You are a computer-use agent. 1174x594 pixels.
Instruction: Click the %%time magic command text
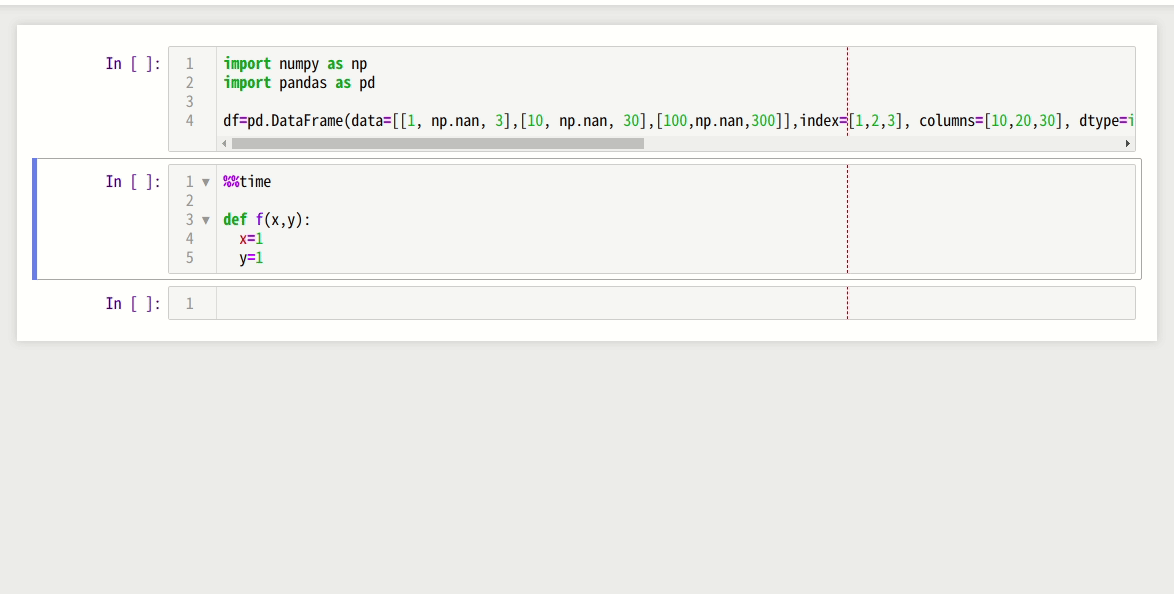(247, 182)
